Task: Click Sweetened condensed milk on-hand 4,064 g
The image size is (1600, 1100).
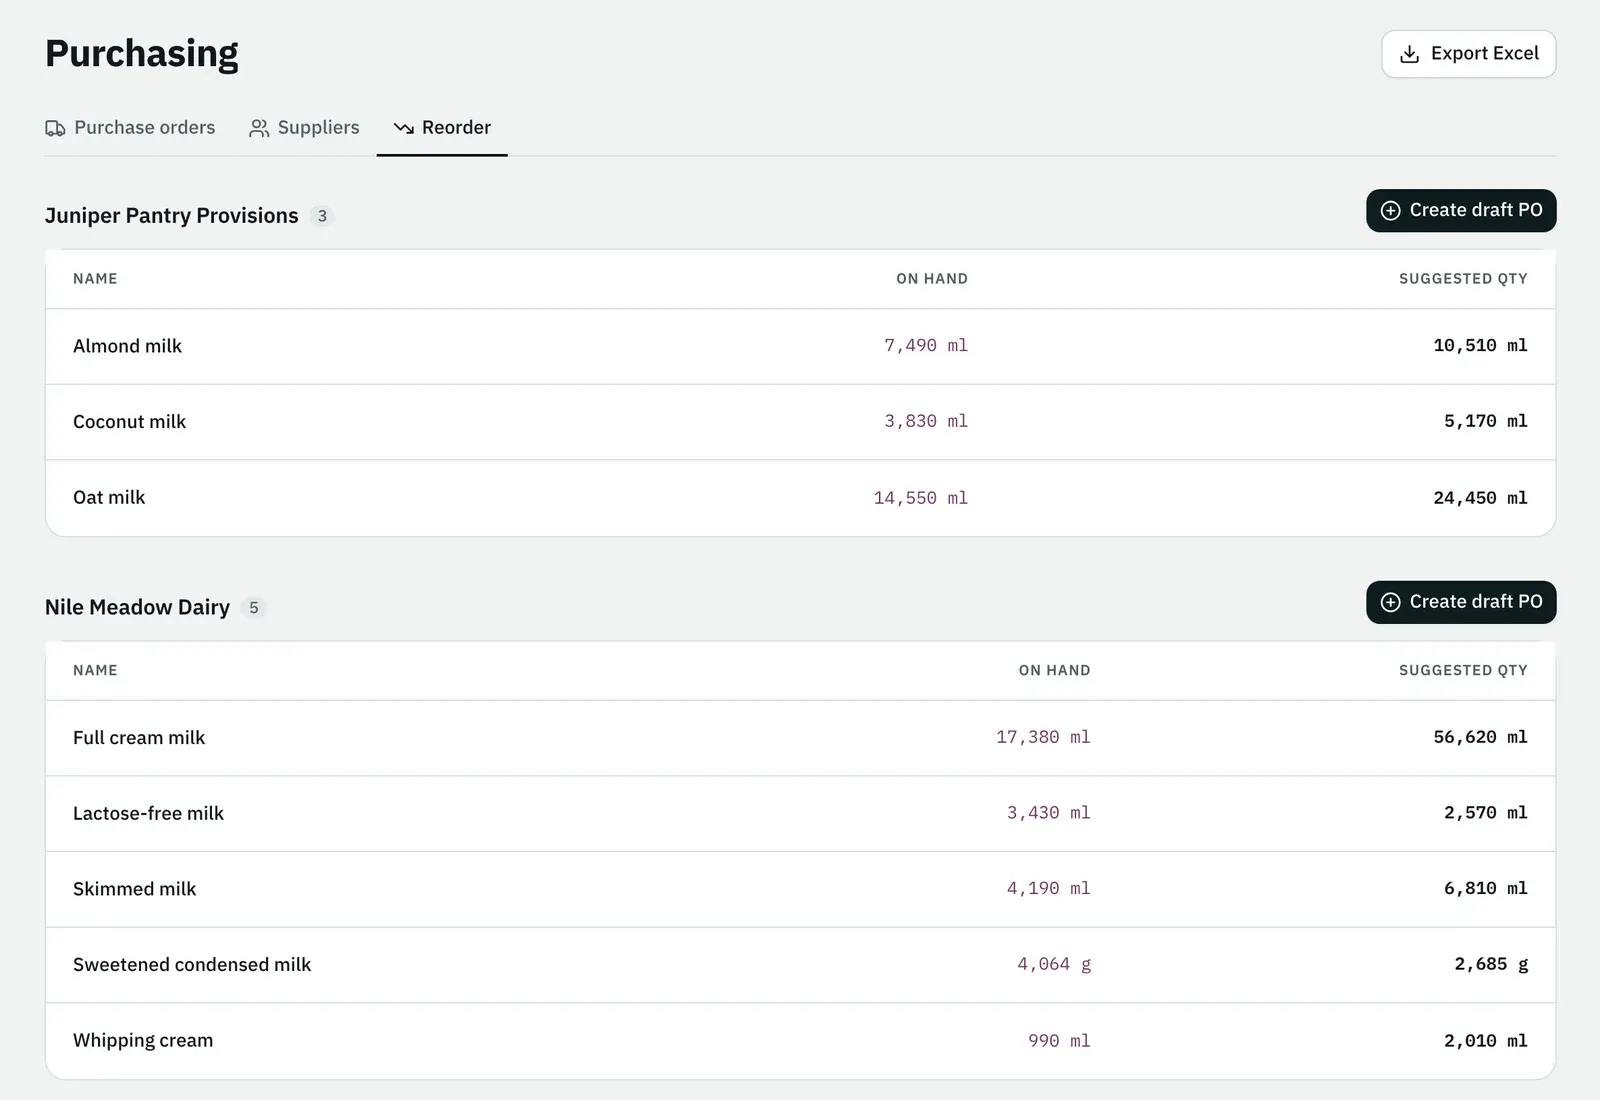Action: tap(1054, 965)
